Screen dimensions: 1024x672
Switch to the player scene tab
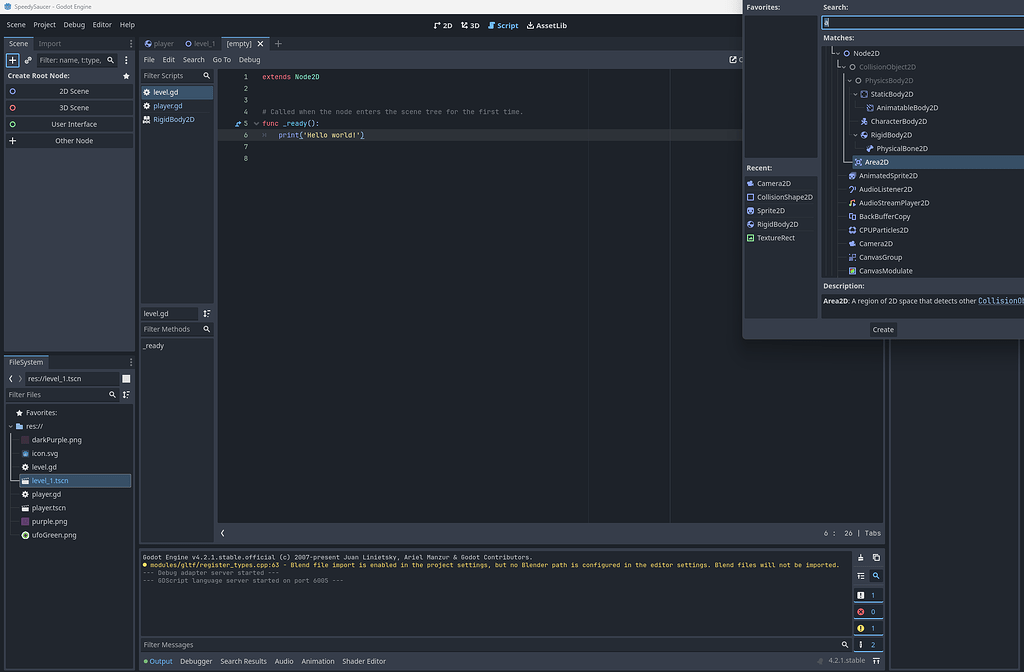coord(160,43)
